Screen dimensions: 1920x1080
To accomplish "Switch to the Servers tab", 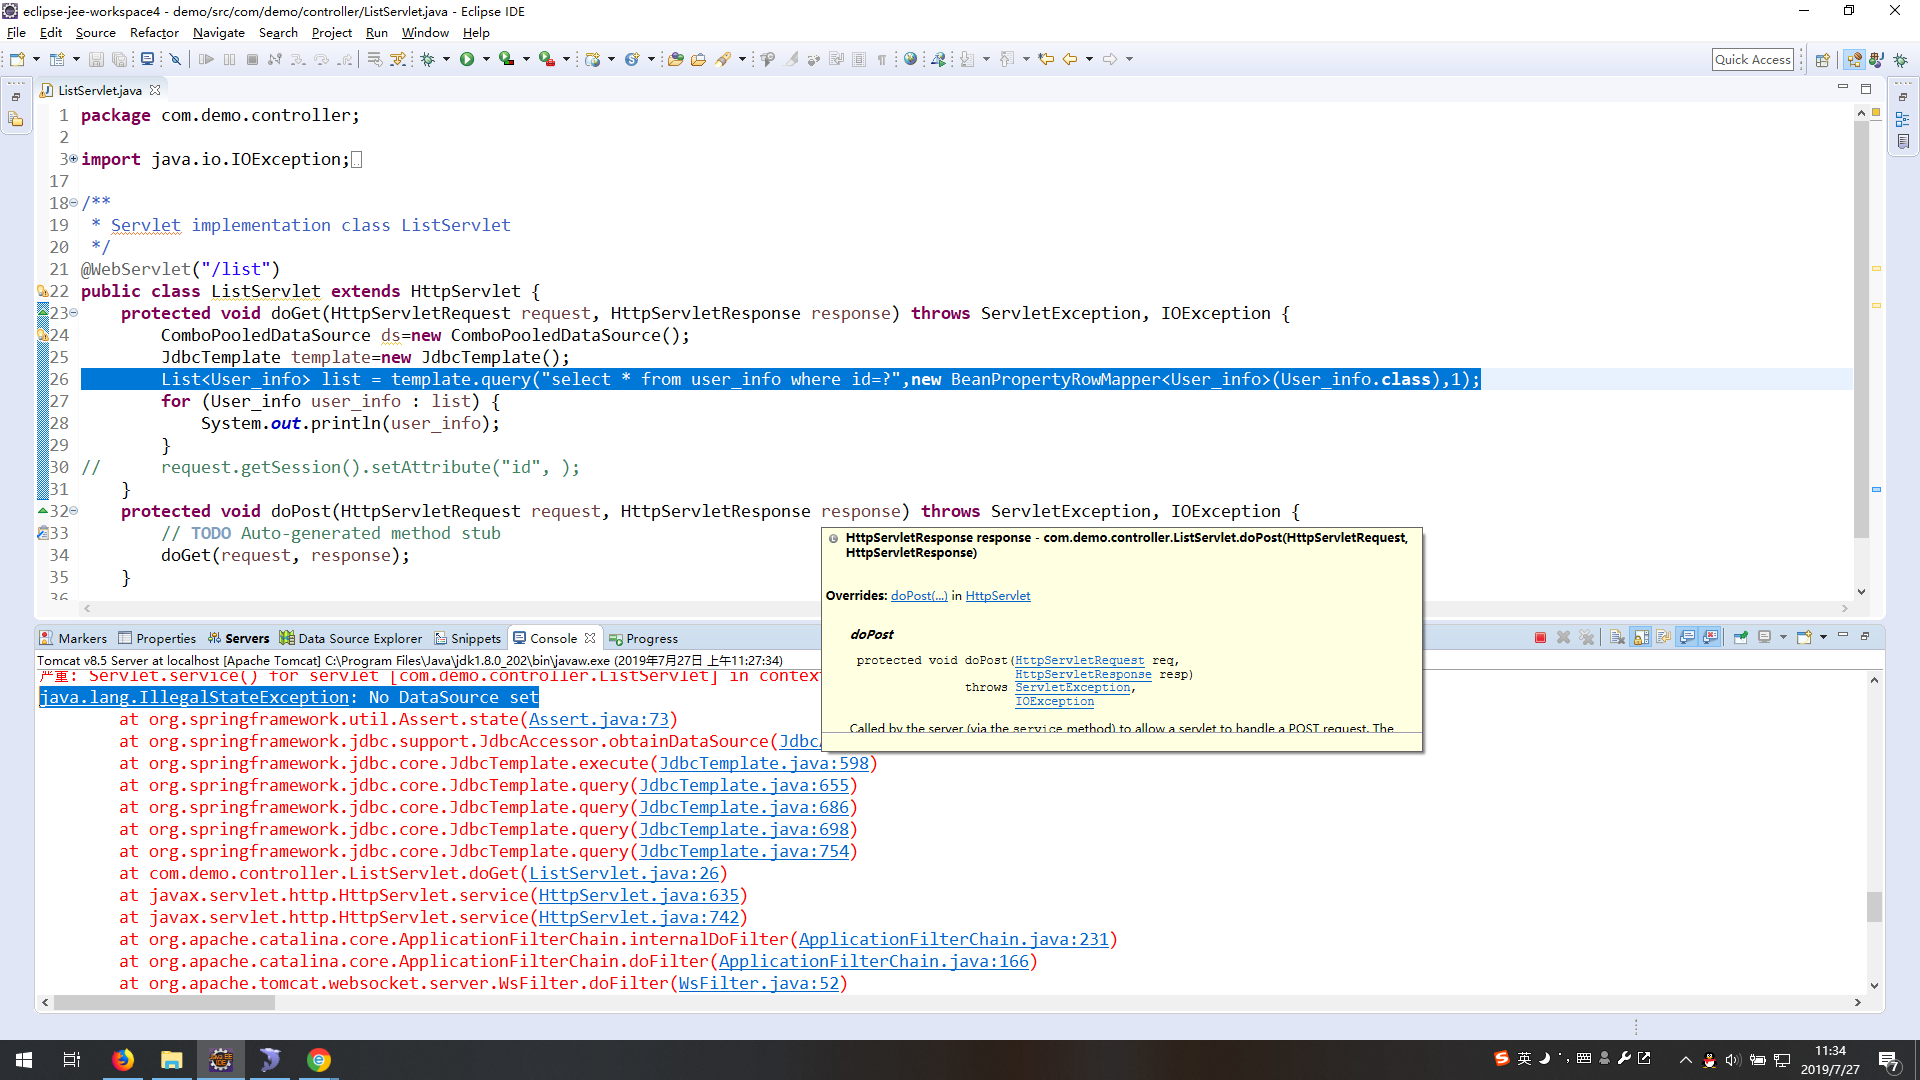I will pos(247,638).
